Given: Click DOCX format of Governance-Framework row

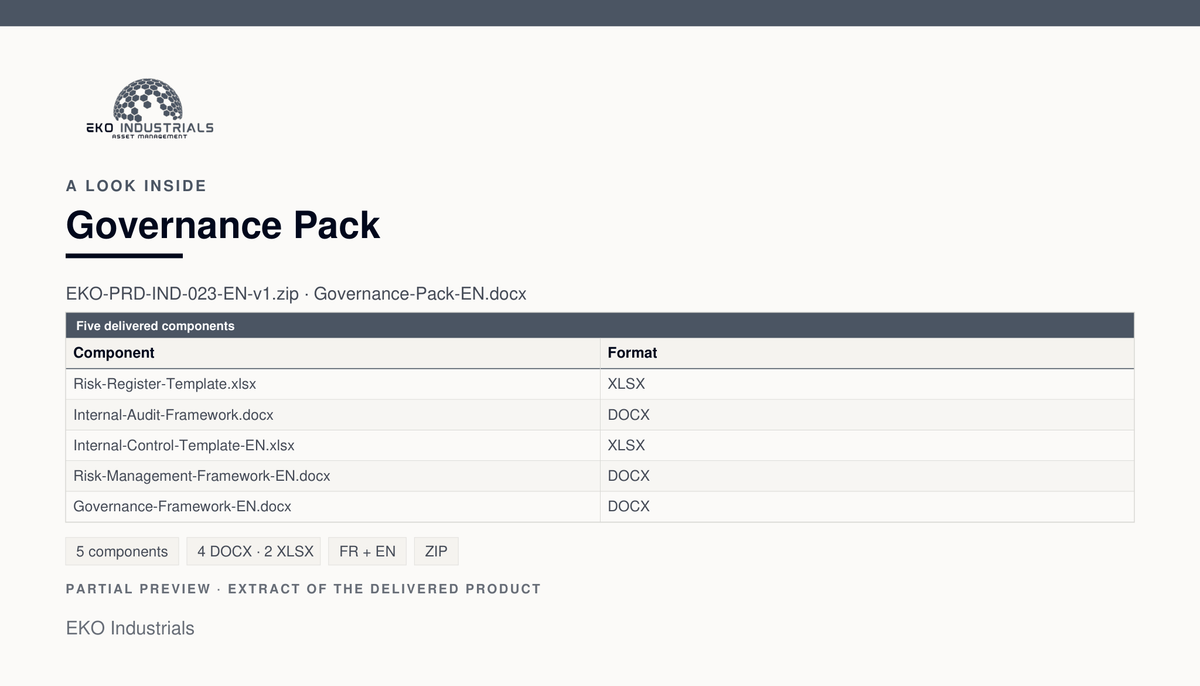Looking at the screenshot, I should (x=867, y=506).
